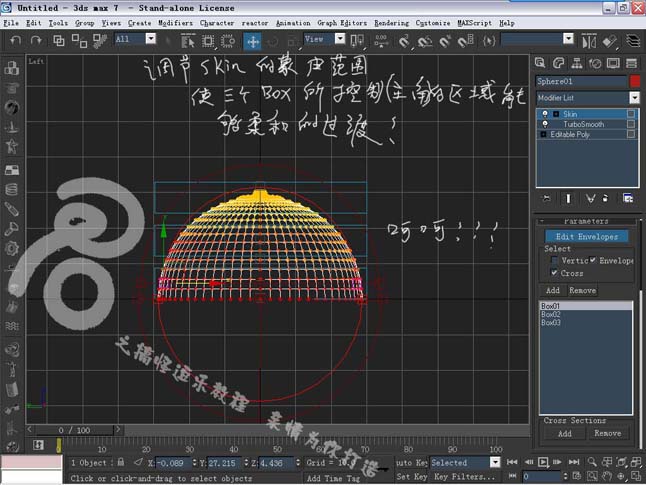Screen dimensions: 646x485
Task: Open the Modify command panel tab
Action: click(558, 63)
